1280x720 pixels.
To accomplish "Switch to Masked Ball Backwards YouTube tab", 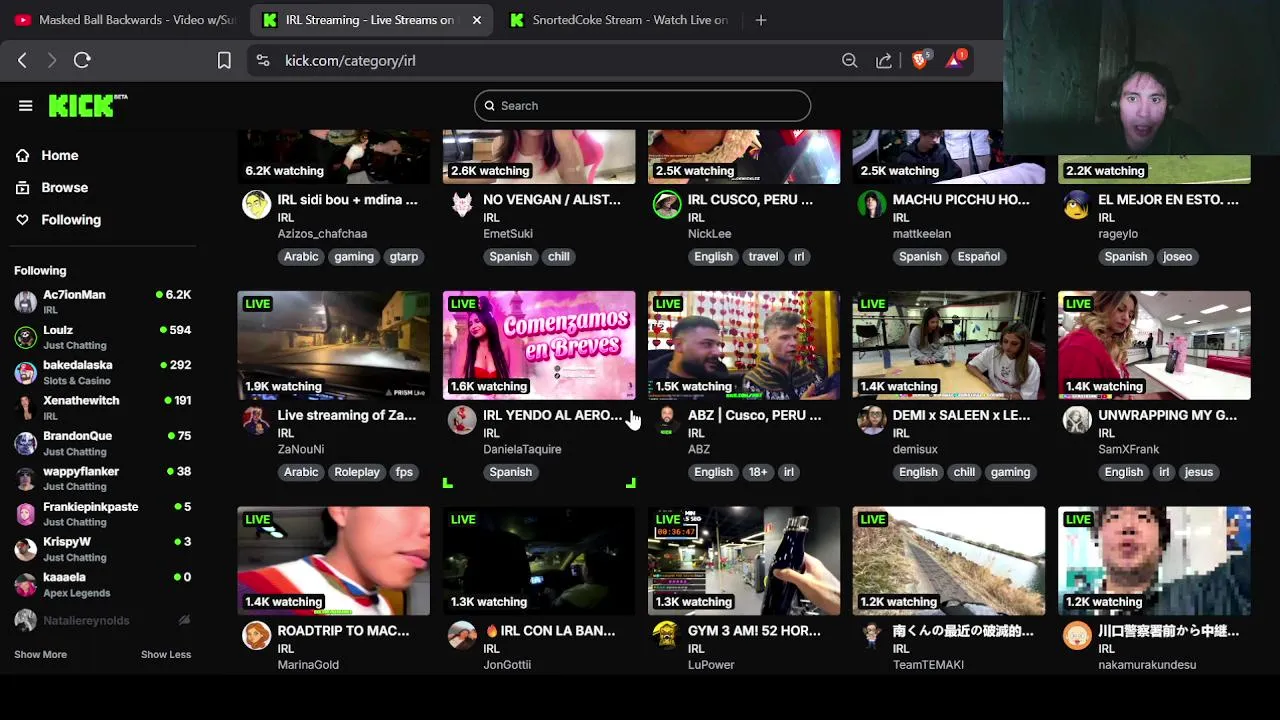I will 125,20.
